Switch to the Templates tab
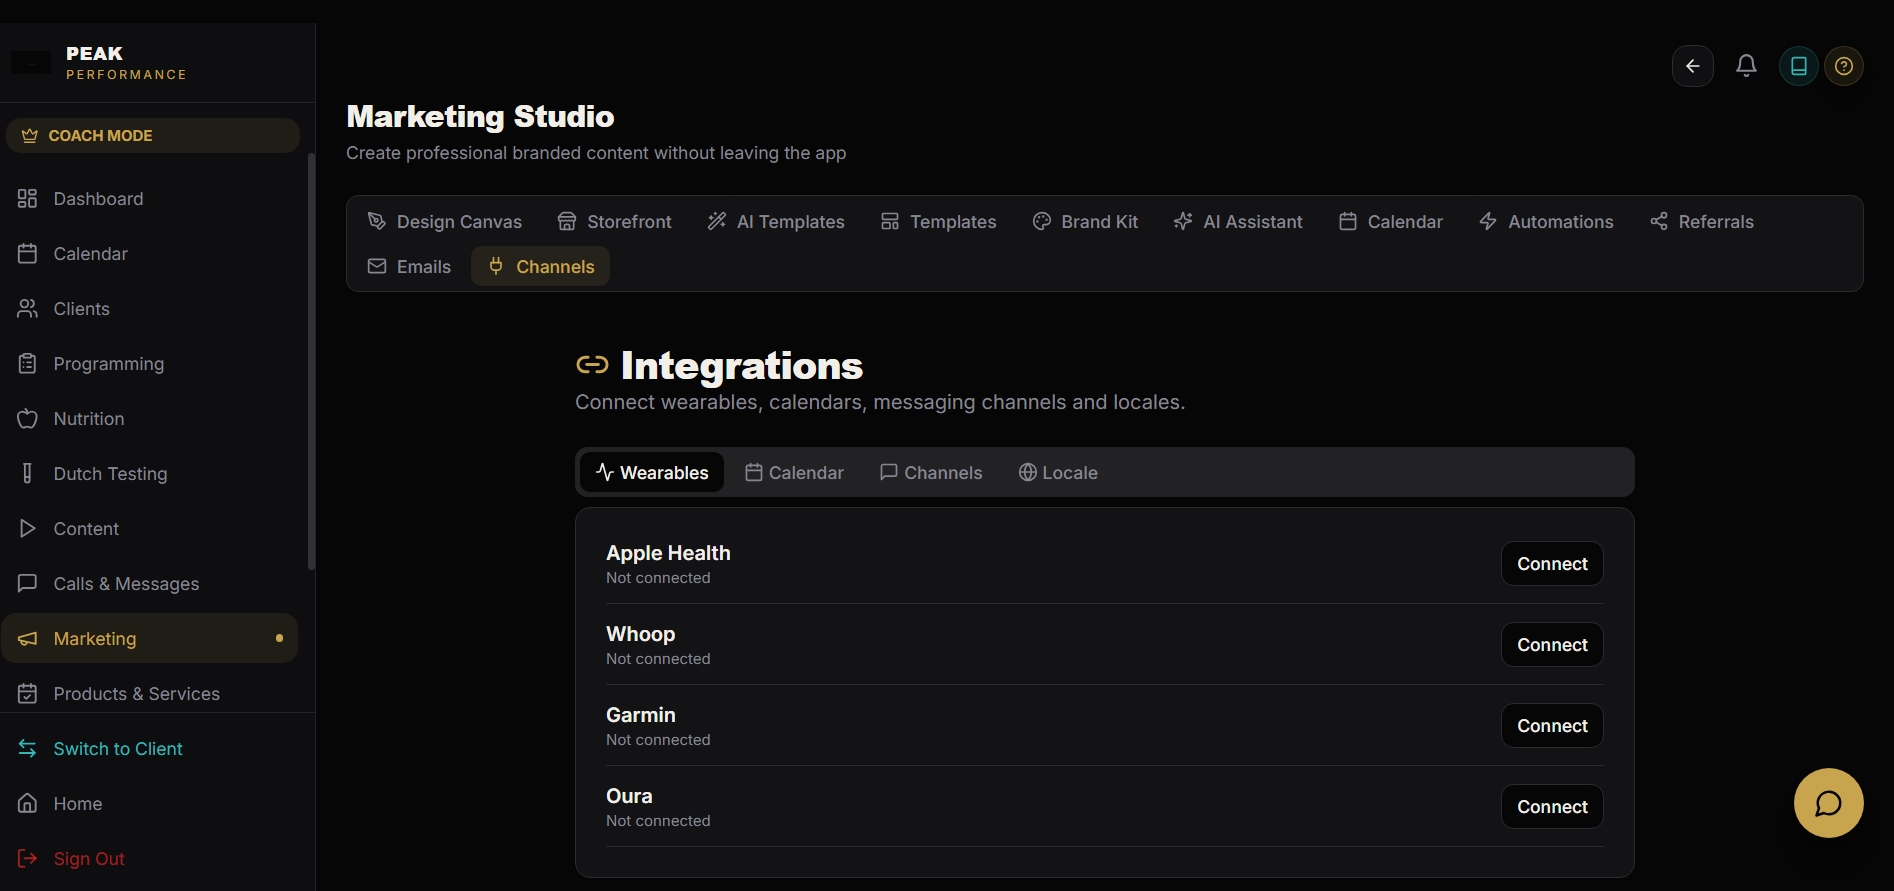 (938, 222)
